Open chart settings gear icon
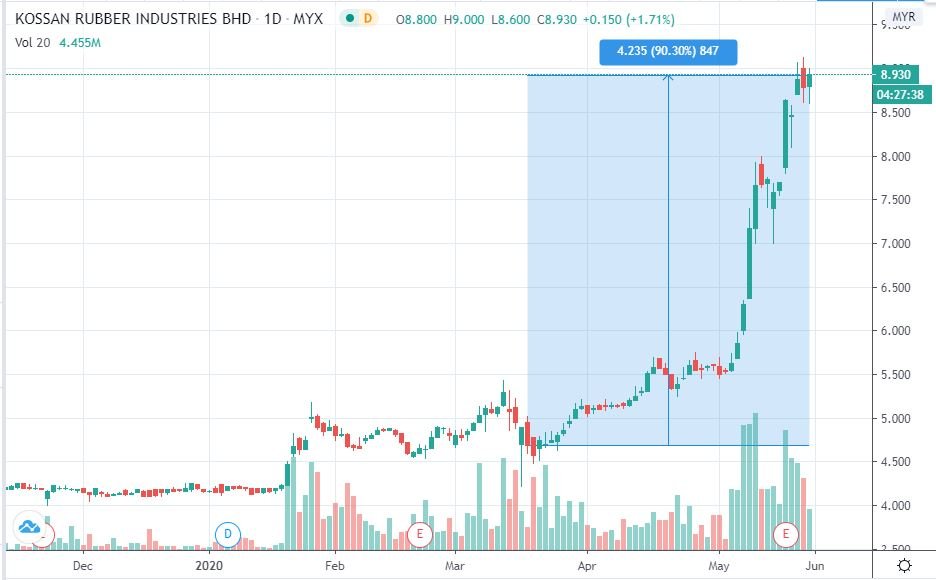This screenshot has width=936, height=580. [x=904, y=566]
